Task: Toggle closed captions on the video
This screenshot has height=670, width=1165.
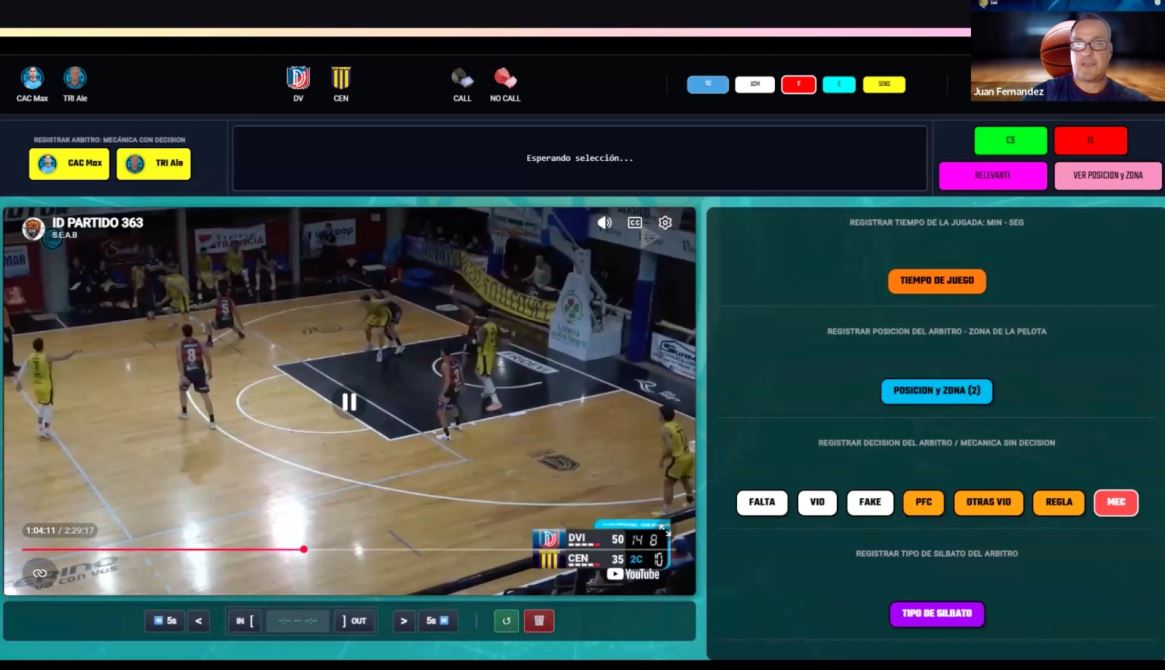Action: [x=635, y=222]
